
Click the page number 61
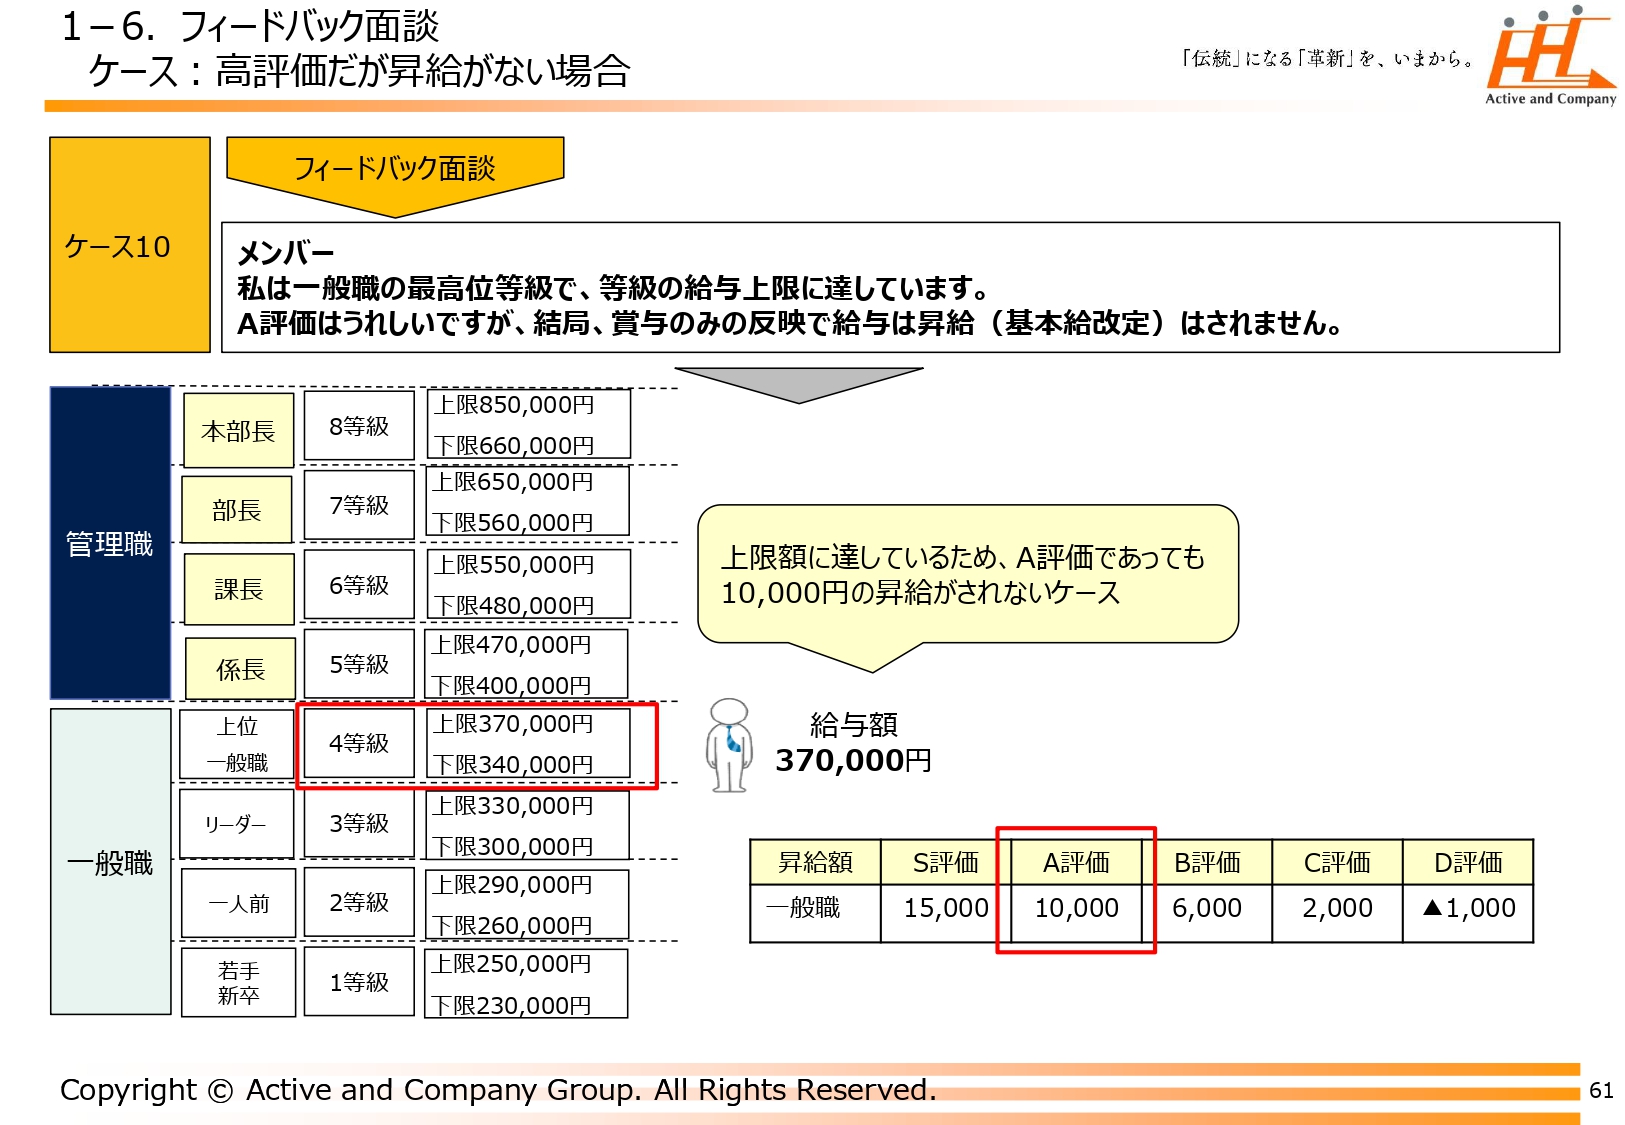1600,1090
